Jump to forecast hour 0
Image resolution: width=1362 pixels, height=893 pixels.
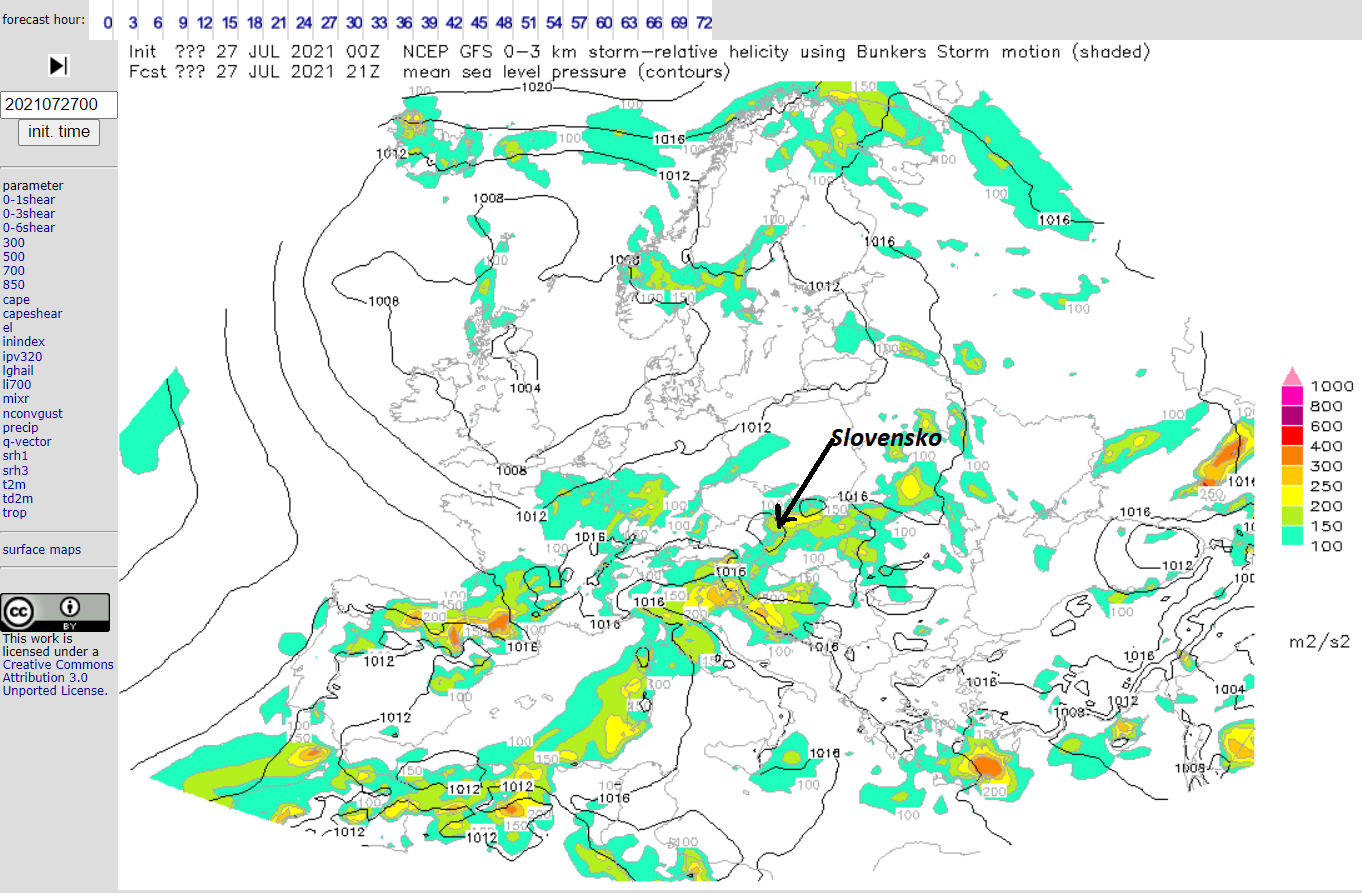pyautogui.click(x=107, y=21)
